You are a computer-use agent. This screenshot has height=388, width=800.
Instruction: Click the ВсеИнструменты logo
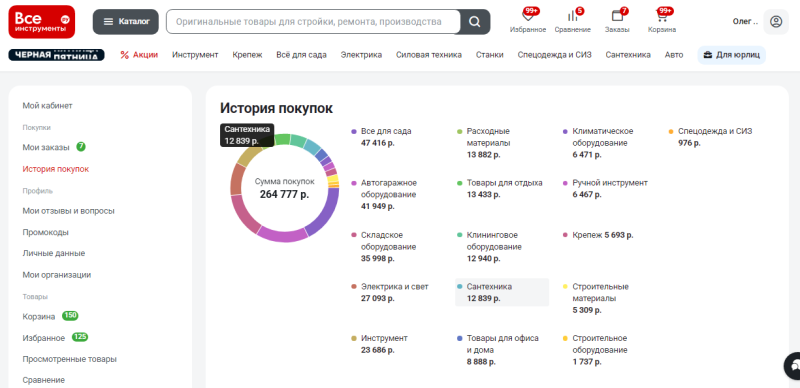[x=42, y=22]
